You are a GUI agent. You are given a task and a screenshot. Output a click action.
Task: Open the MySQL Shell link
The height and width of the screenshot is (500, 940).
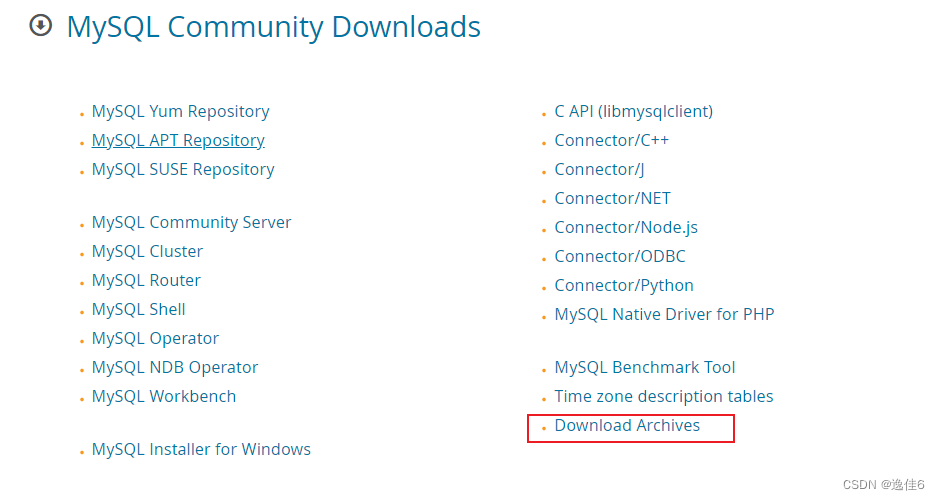pos(138,309)
